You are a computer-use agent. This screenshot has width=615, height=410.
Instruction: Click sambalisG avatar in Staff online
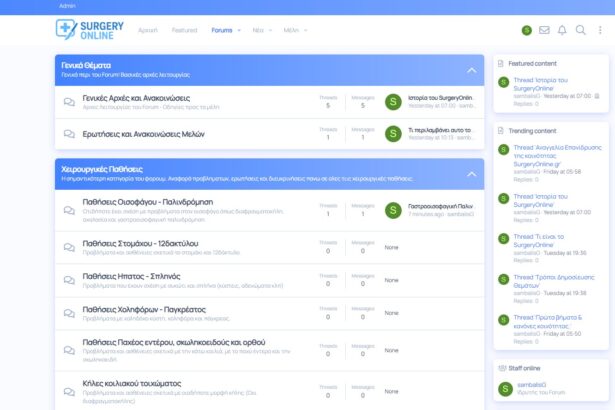504,387
